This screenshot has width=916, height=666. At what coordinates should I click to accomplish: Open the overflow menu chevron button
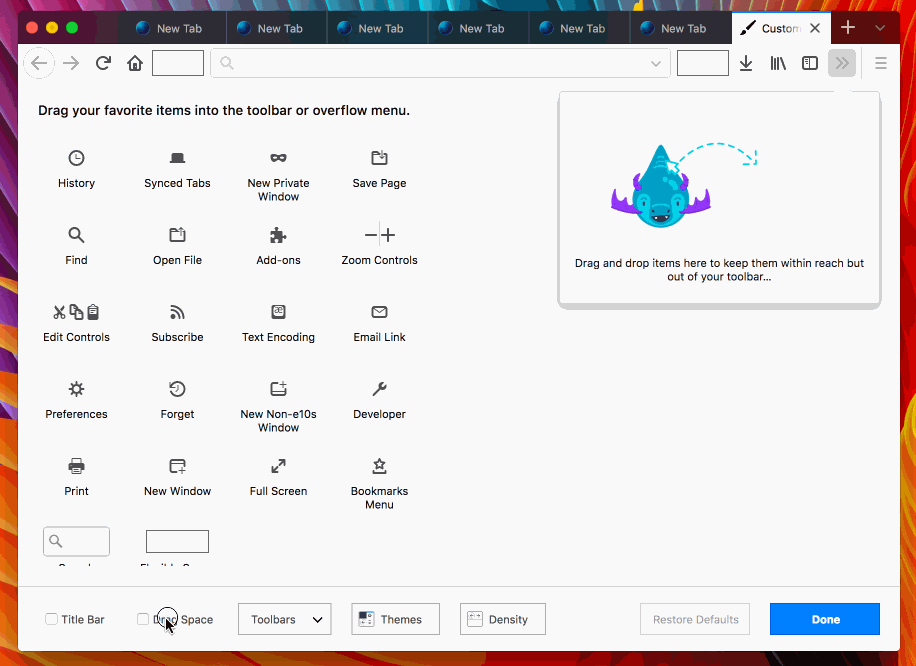coord(842,63)
